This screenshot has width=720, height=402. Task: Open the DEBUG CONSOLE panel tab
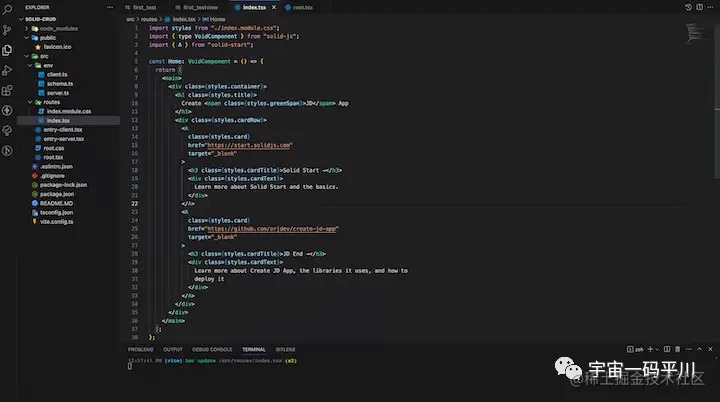212,350
